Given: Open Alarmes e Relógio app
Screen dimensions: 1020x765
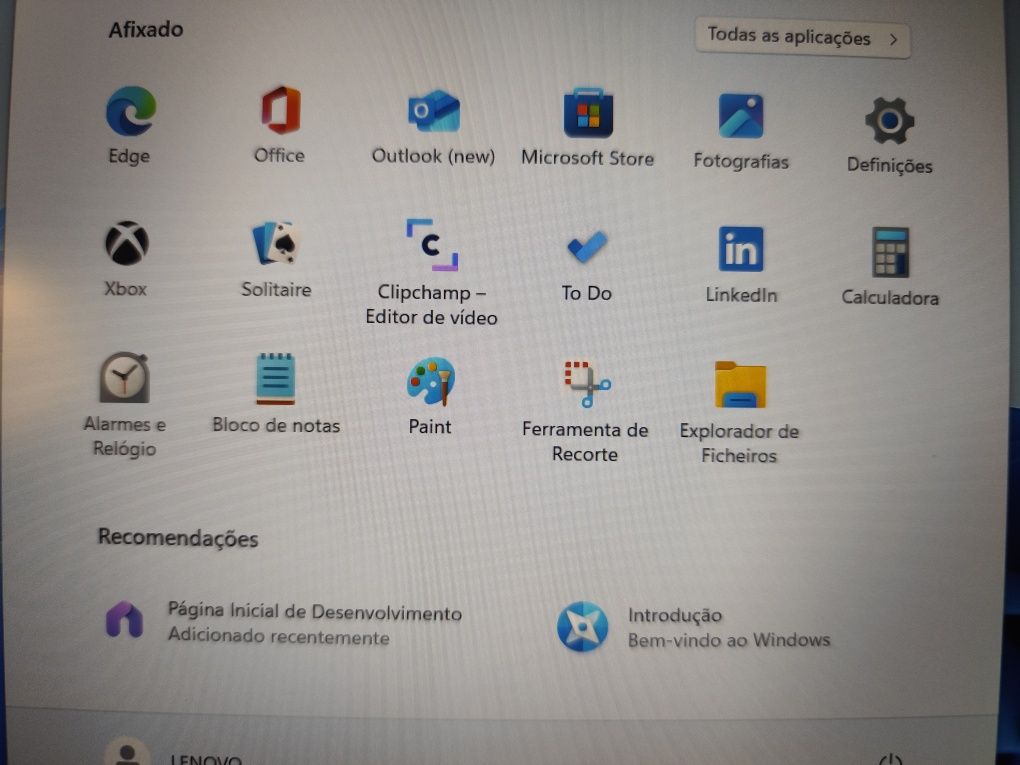Looking at the screenshot, I should [x=124, y=377].
